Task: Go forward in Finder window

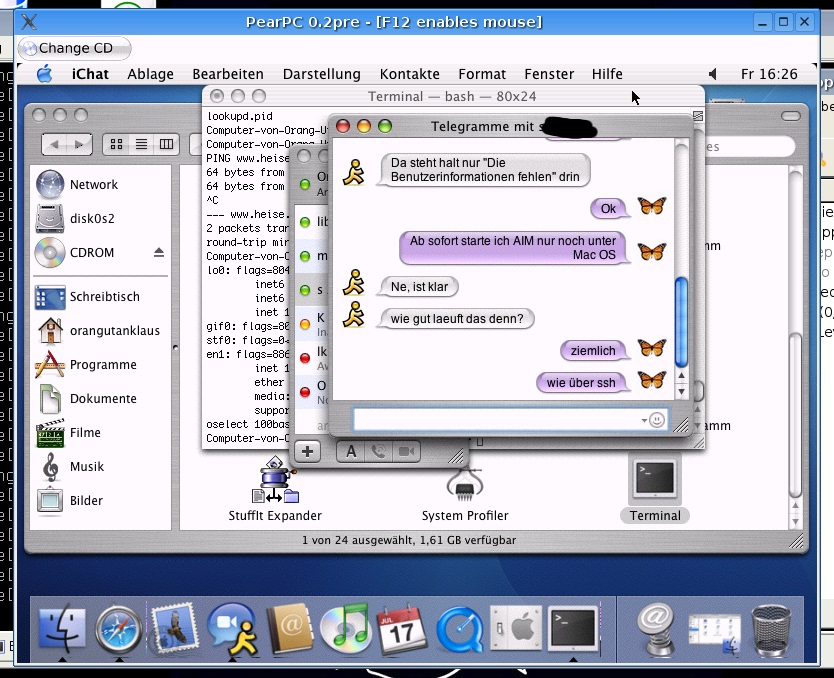Action: [79, 144]
